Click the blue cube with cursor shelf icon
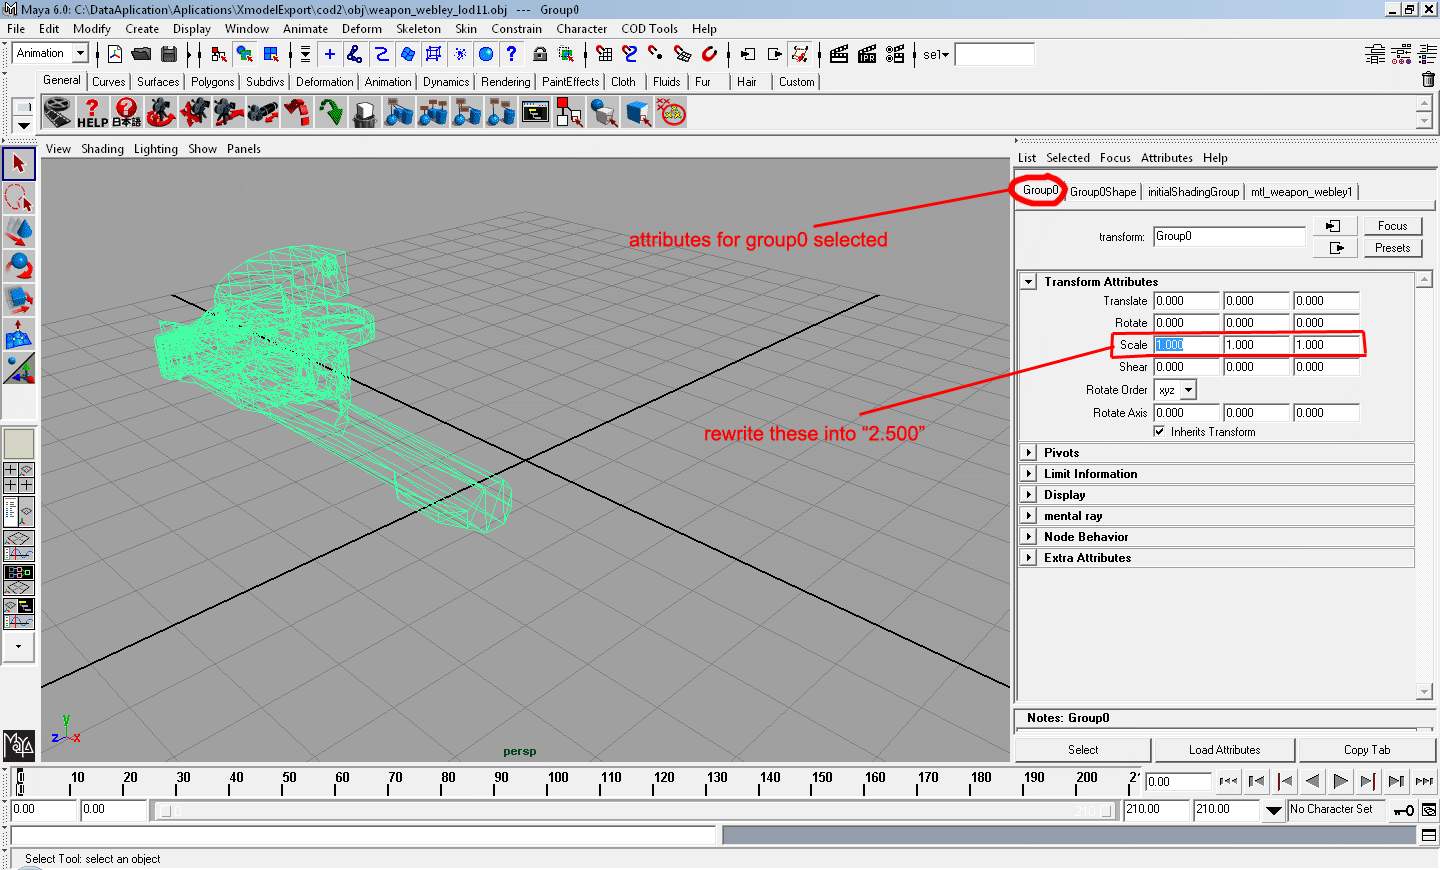This screenshot has width=1440, height=870. click(x=638, y=112)
